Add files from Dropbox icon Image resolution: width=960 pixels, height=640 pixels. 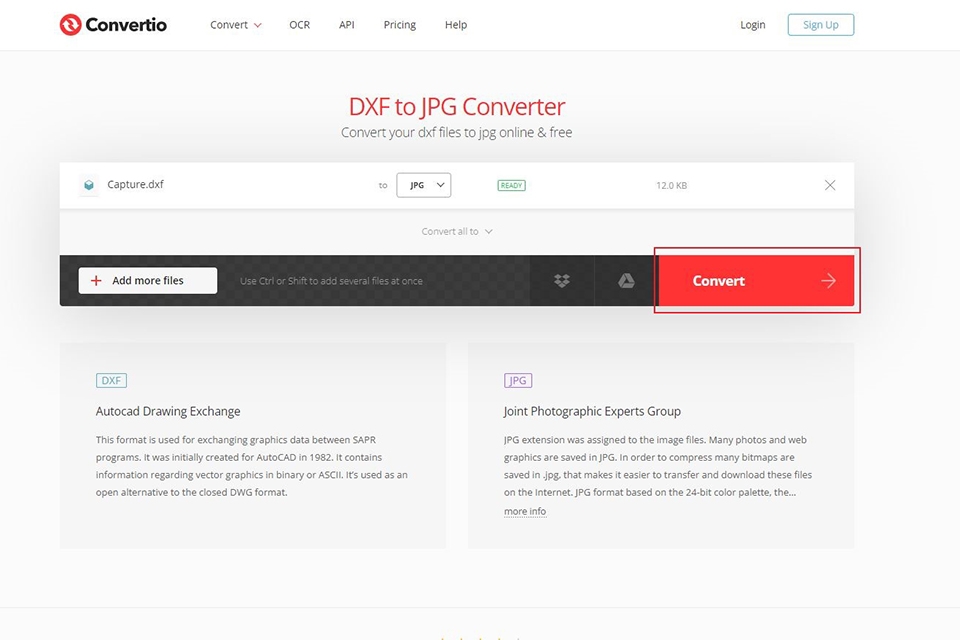561,280
